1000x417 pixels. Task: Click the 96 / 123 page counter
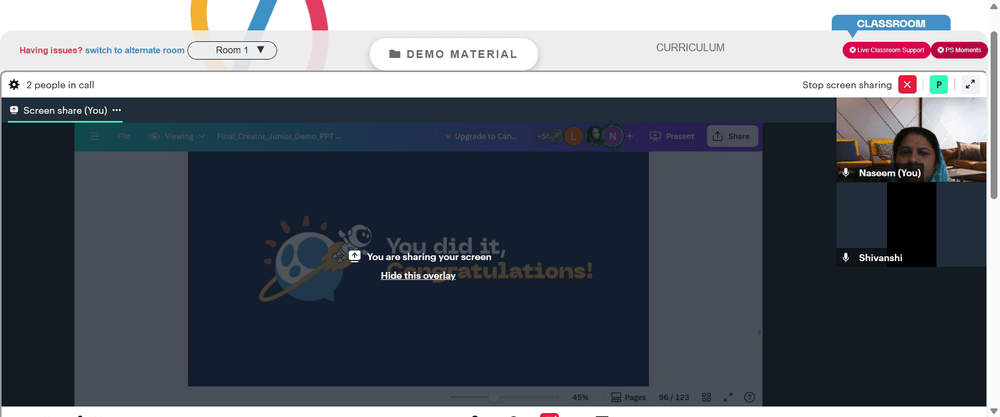tap(674, 397)
